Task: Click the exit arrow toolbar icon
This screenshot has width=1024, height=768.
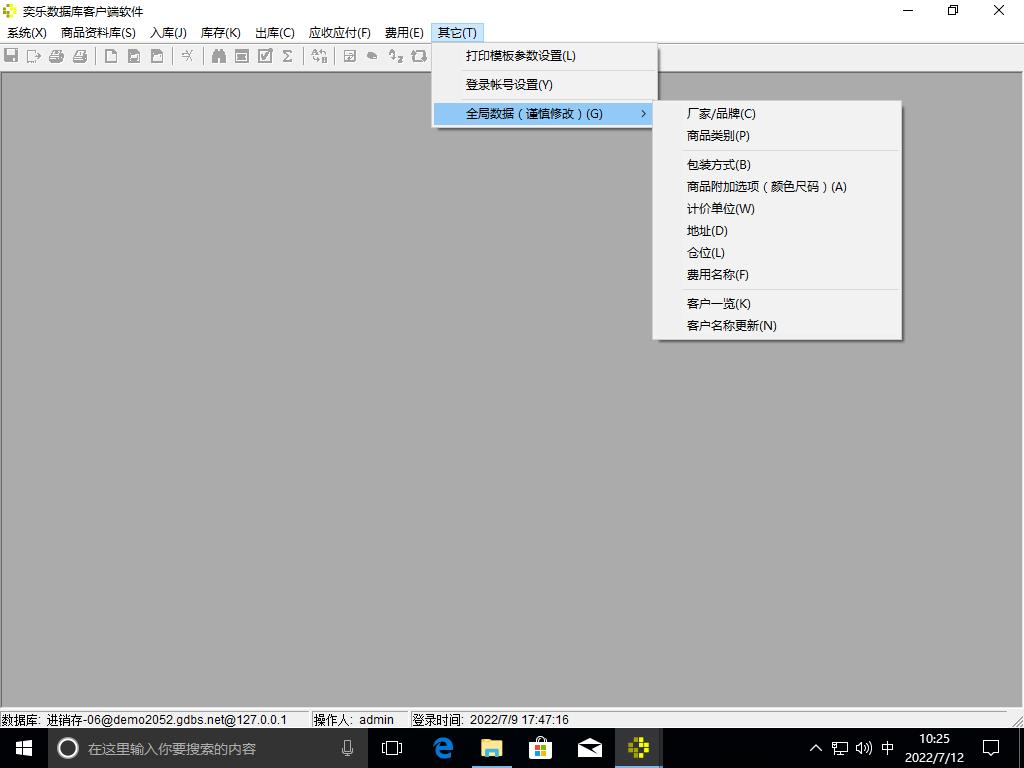Action: click(34, 56)
